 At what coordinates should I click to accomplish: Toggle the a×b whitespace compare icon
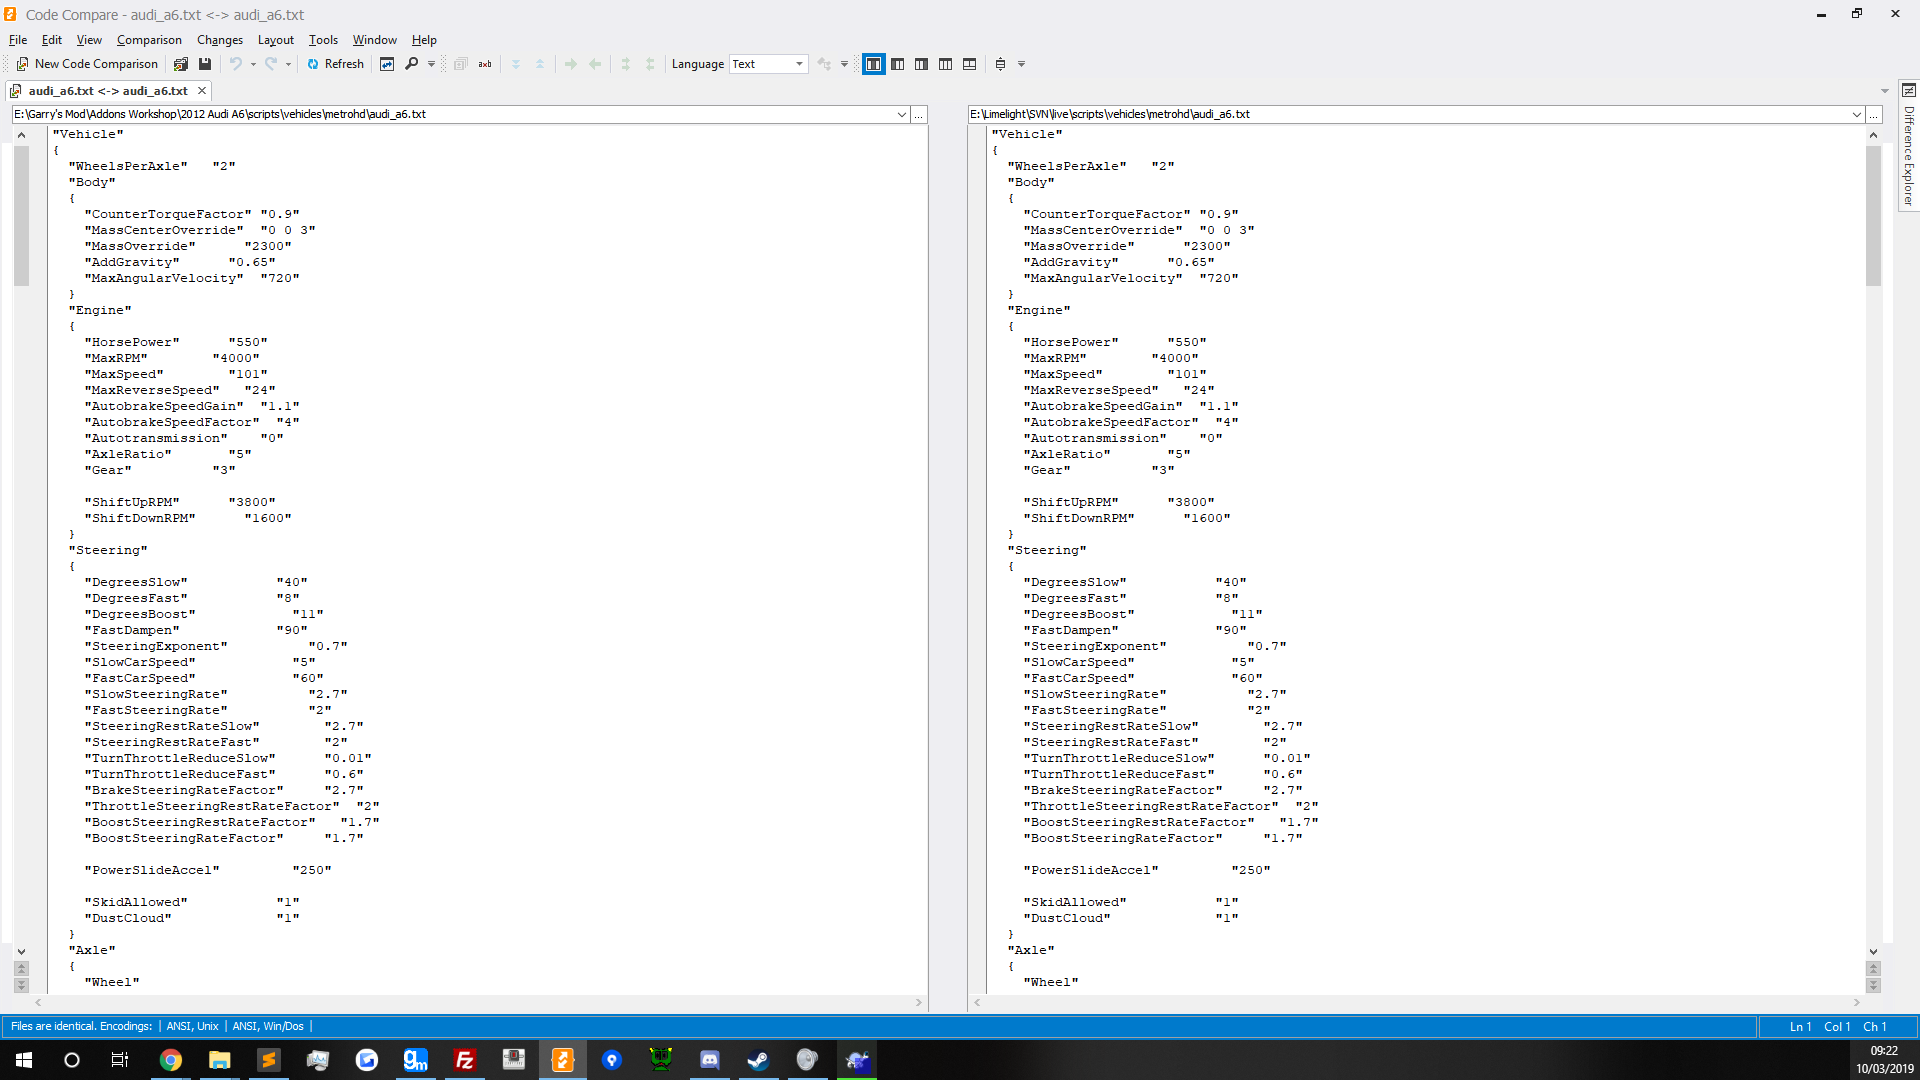coord(485,64)
